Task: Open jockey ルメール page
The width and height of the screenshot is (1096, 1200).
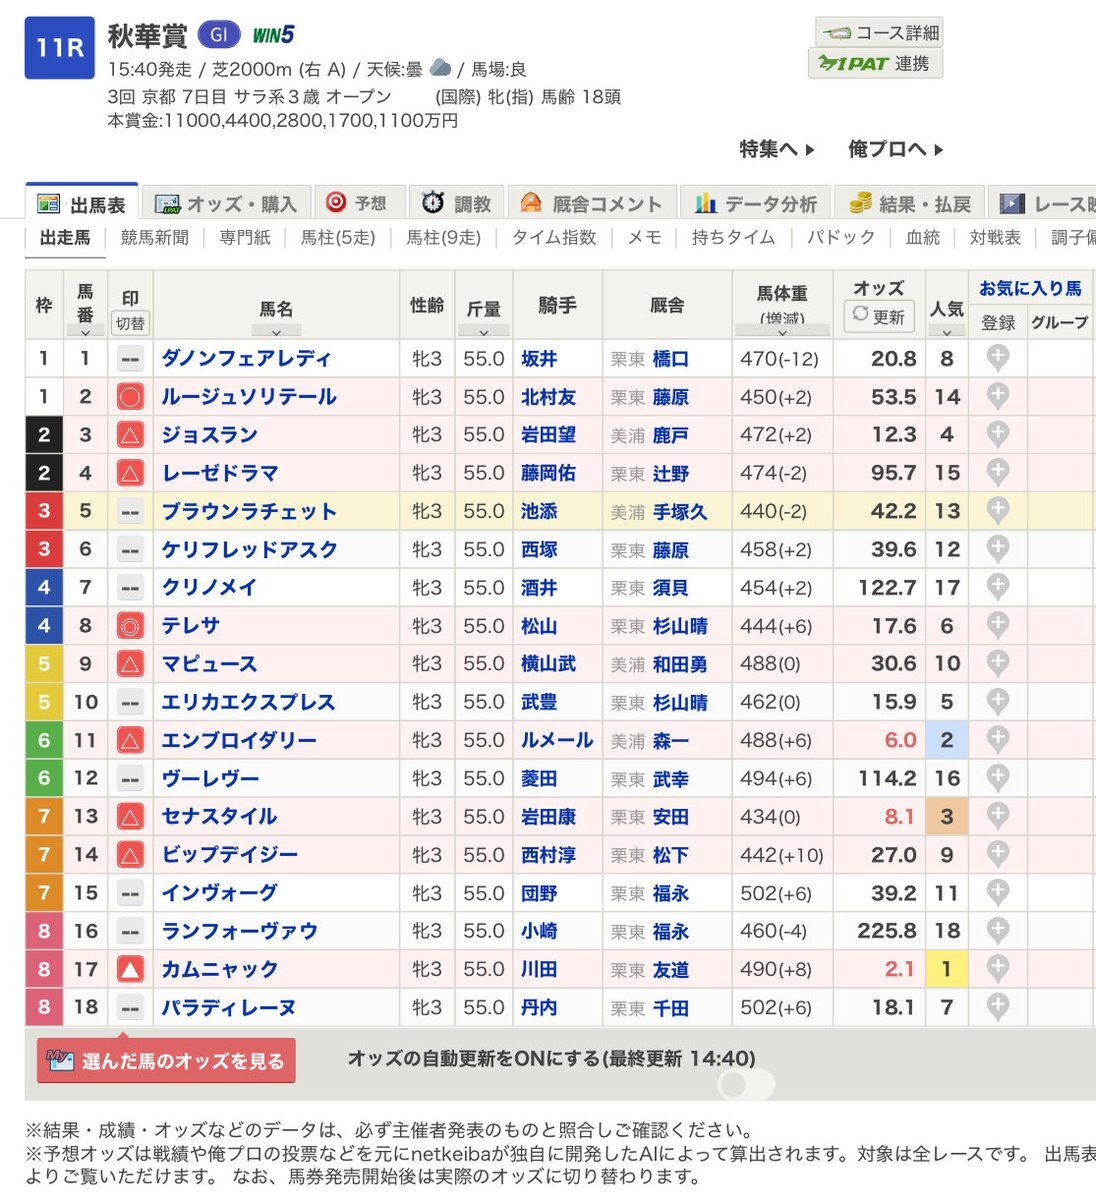Action: [x=557, y=740]
